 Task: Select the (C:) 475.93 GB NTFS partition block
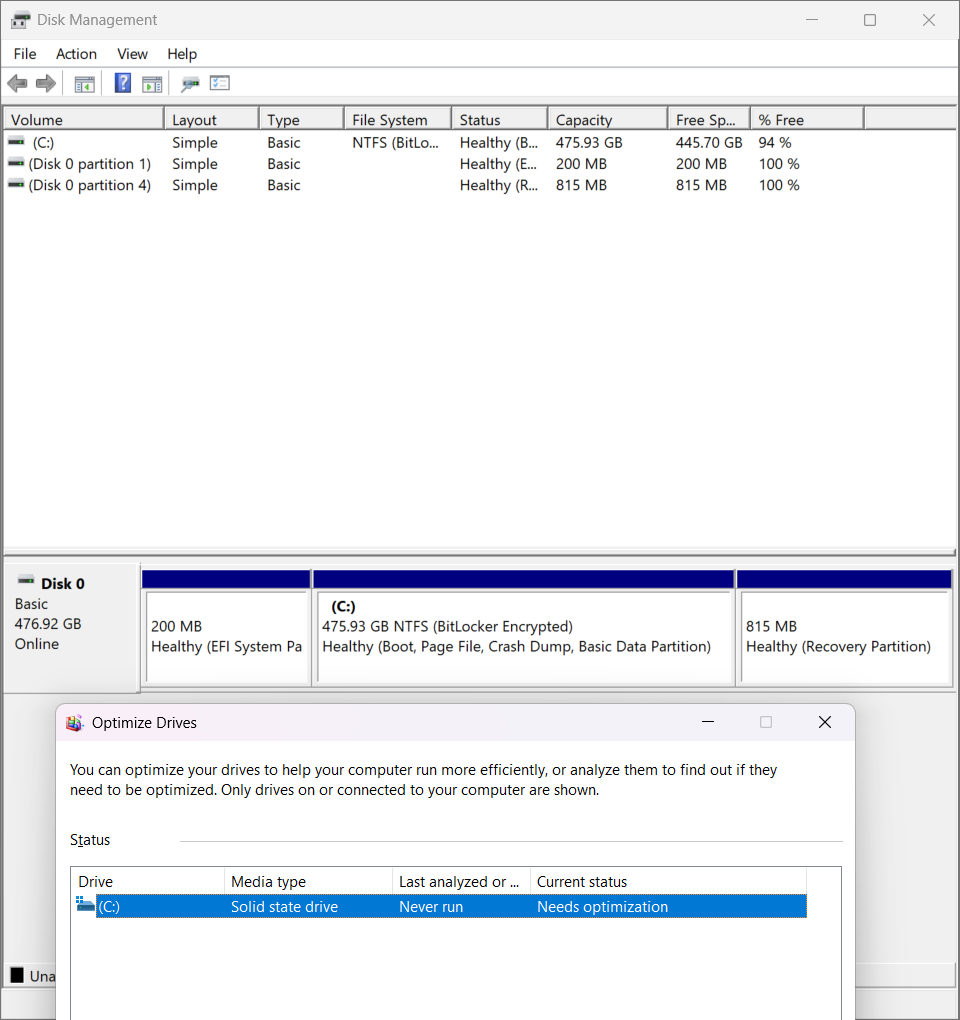[524, 636]
